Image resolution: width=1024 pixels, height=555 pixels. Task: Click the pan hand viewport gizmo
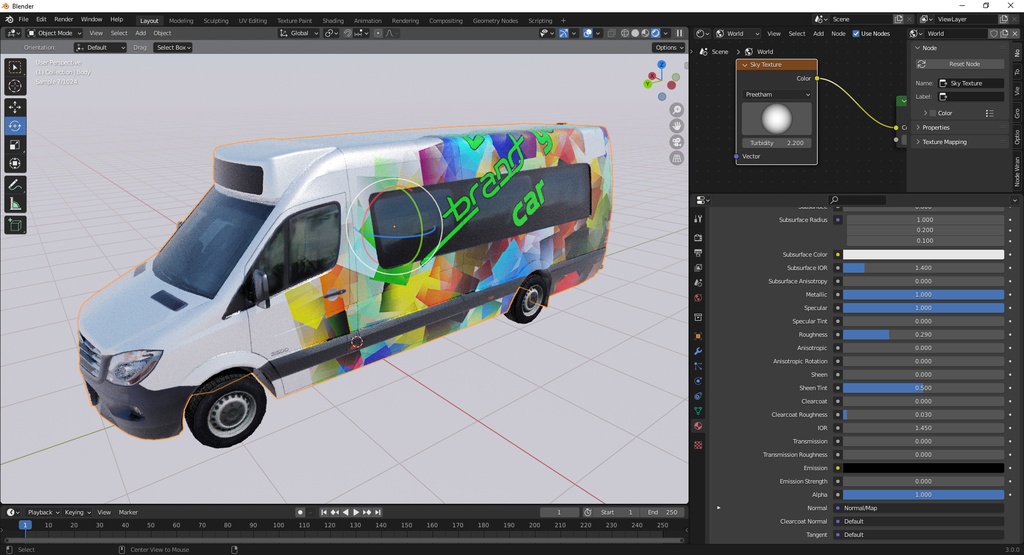677,126
